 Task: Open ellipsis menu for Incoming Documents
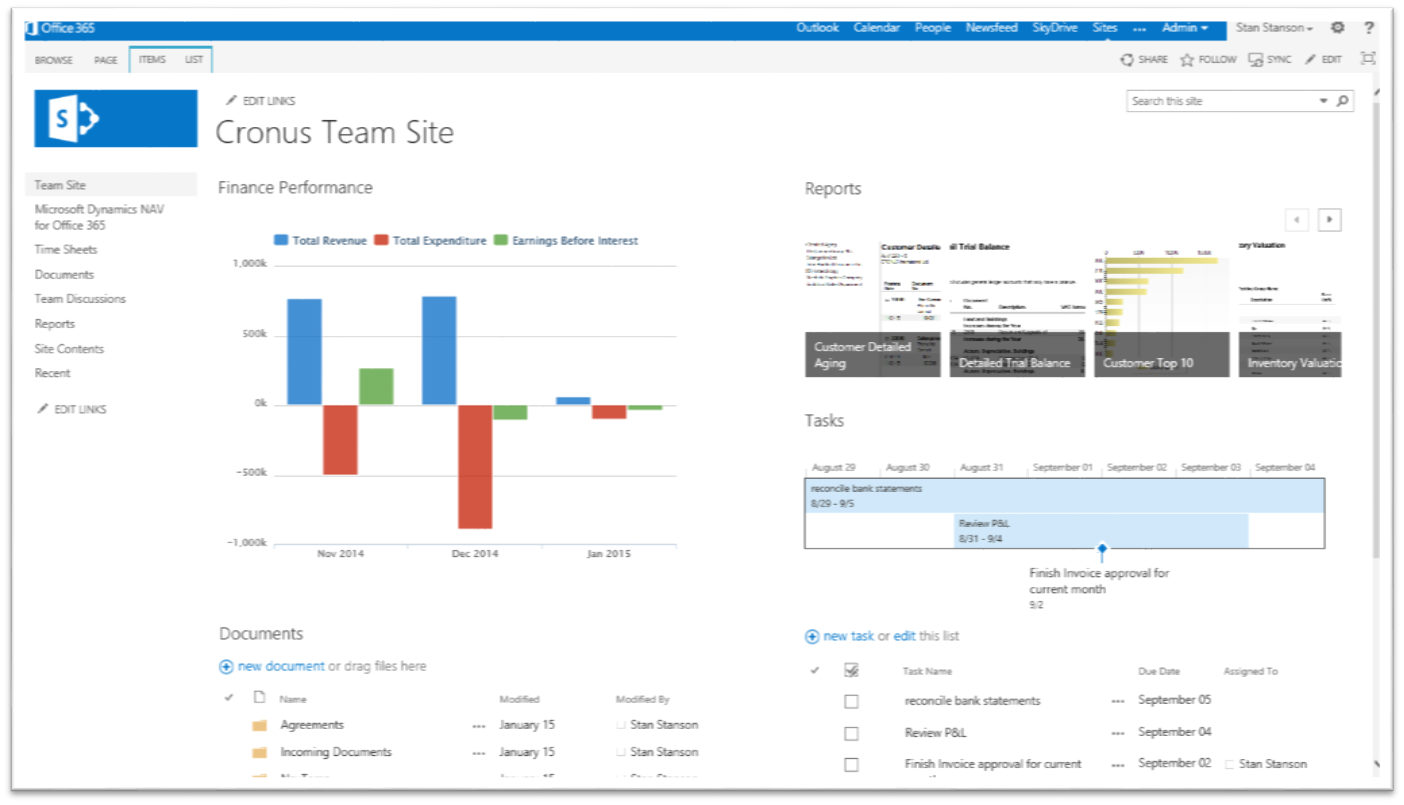(x=479, y=753)
